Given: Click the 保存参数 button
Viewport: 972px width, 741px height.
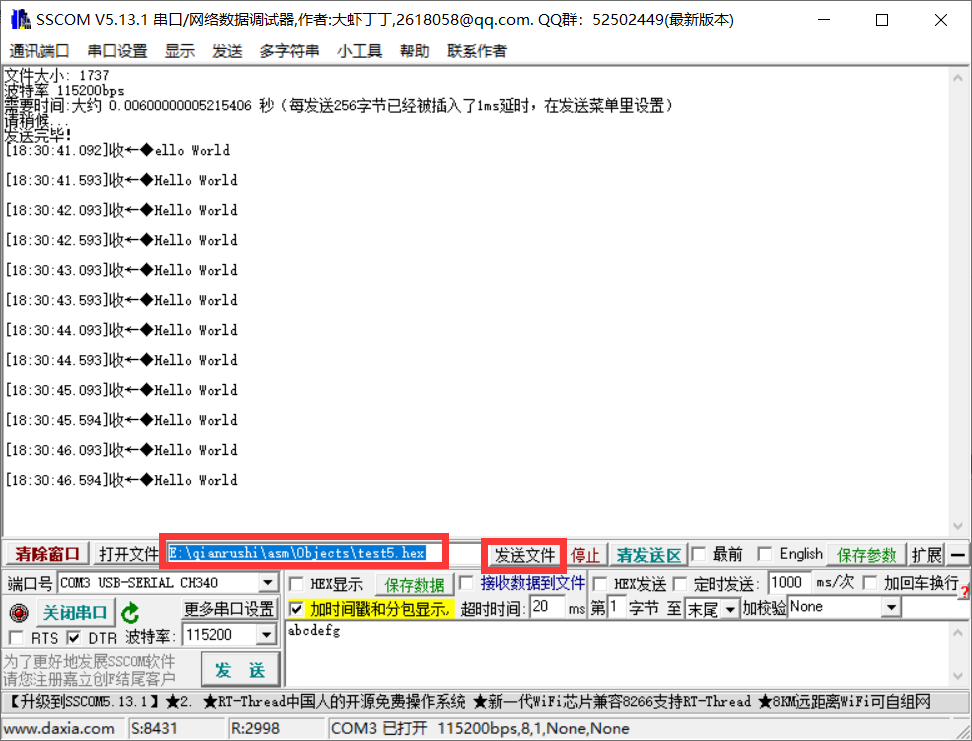Looking at the screenshot, I should (866, 555).
